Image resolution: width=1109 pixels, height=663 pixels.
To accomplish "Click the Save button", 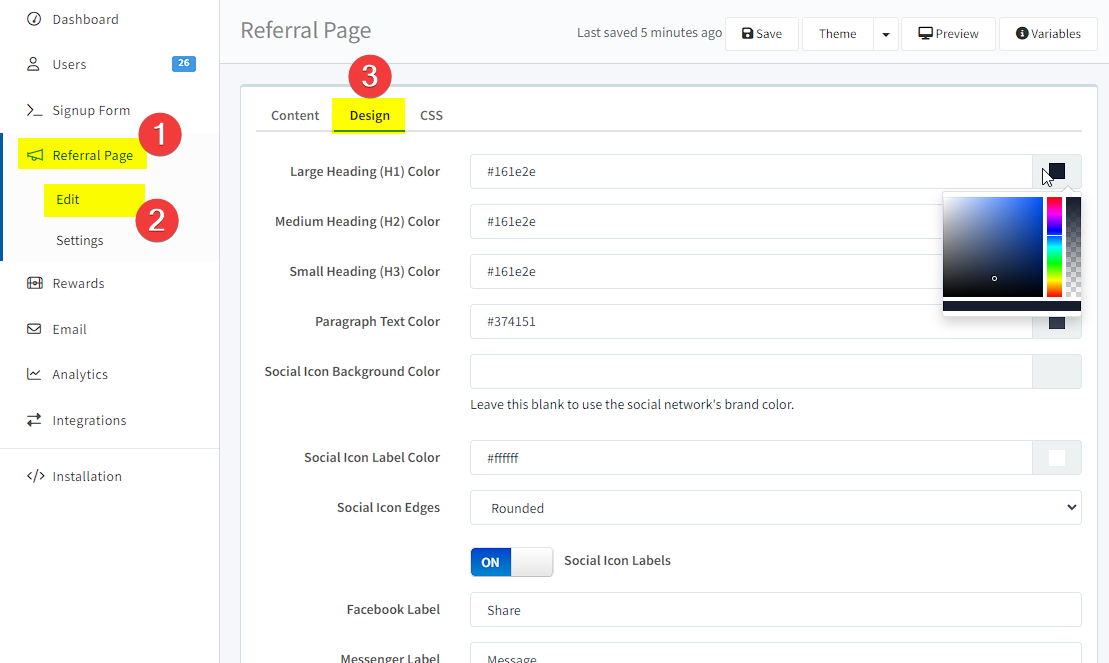I will [x=761, y=33].
